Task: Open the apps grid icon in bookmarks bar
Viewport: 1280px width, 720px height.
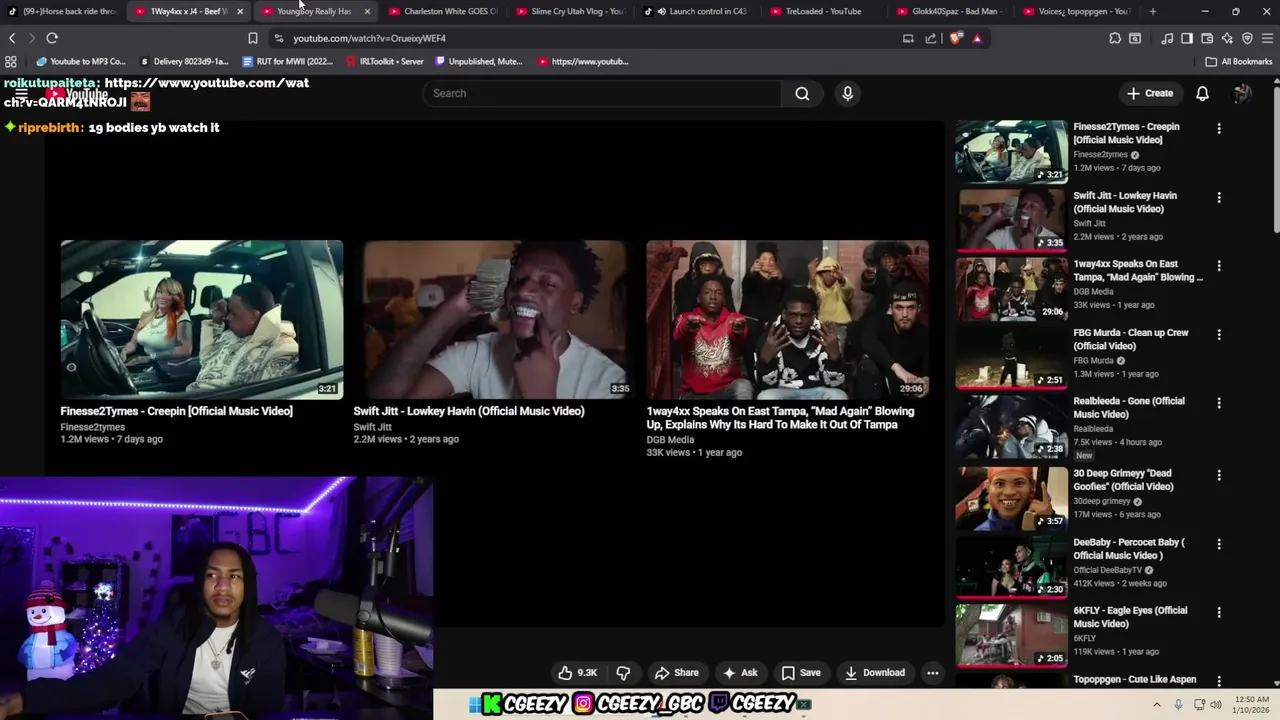Action: tap(11, 61)
